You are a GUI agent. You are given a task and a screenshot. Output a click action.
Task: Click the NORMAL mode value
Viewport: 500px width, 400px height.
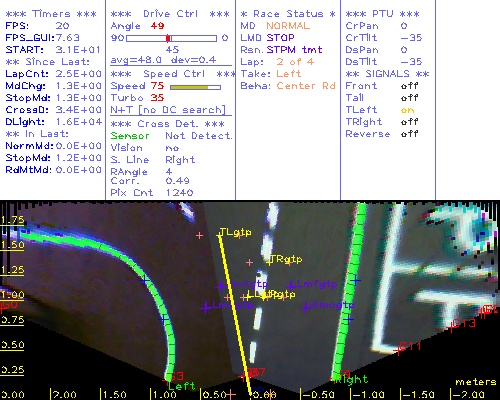point(288,26)
